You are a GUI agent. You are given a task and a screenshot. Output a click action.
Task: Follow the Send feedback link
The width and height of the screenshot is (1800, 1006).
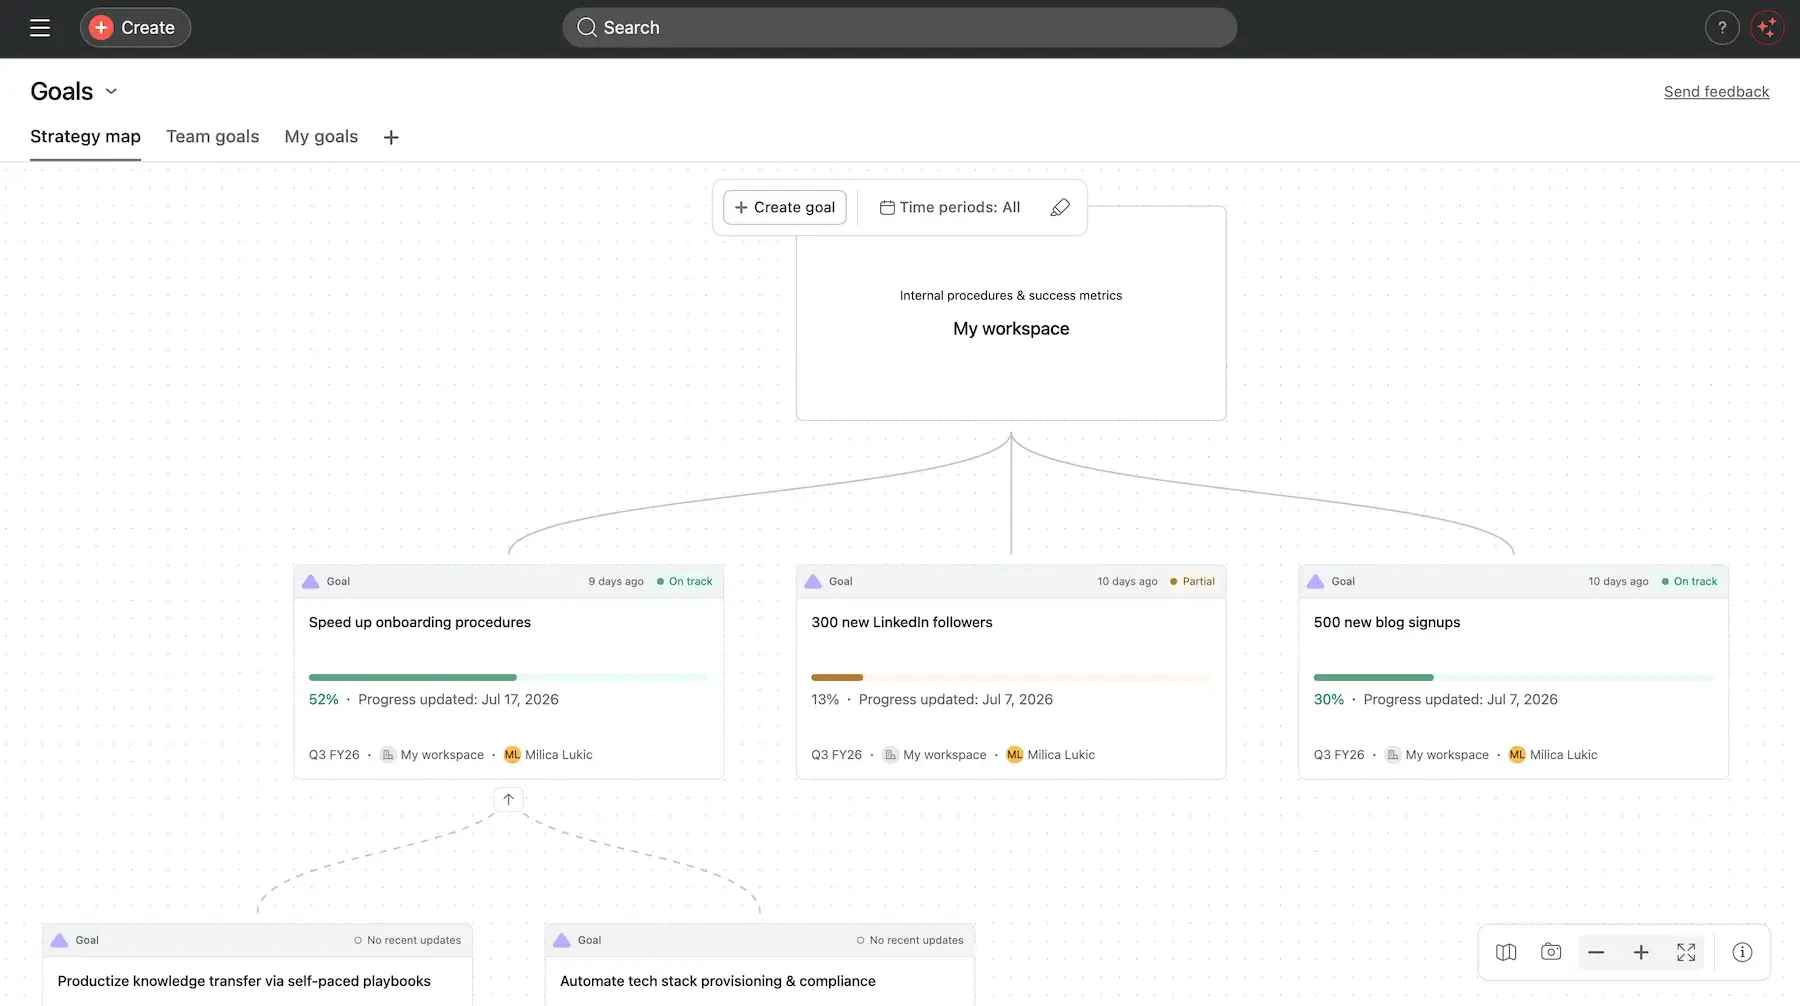(1716, 91)
